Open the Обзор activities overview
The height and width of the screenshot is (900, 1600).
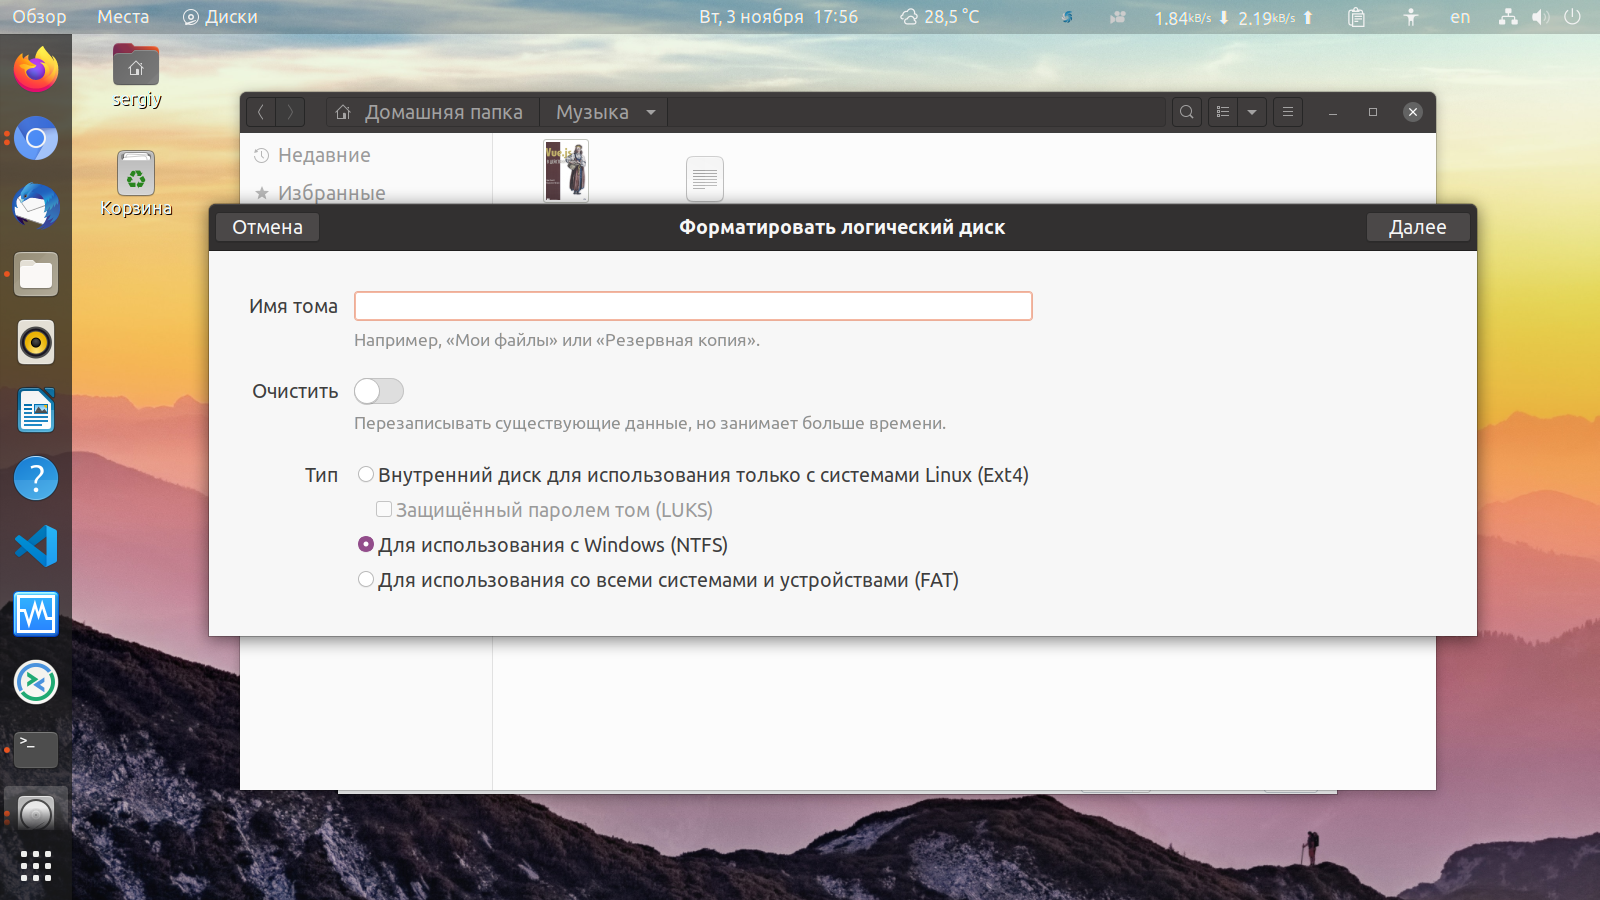(x=39, y=17)
